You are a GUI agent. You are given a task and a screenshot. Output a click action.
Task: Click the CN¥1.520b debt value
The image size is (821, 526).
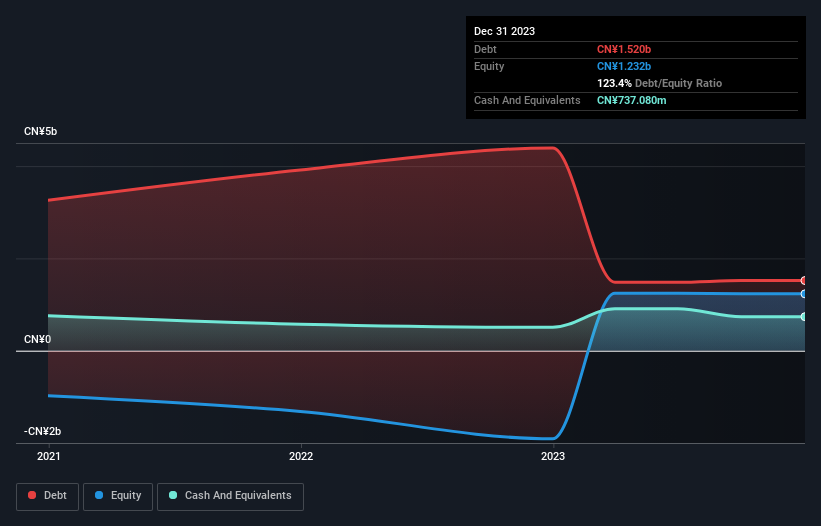pyautogui.click(x=624, y=49)
